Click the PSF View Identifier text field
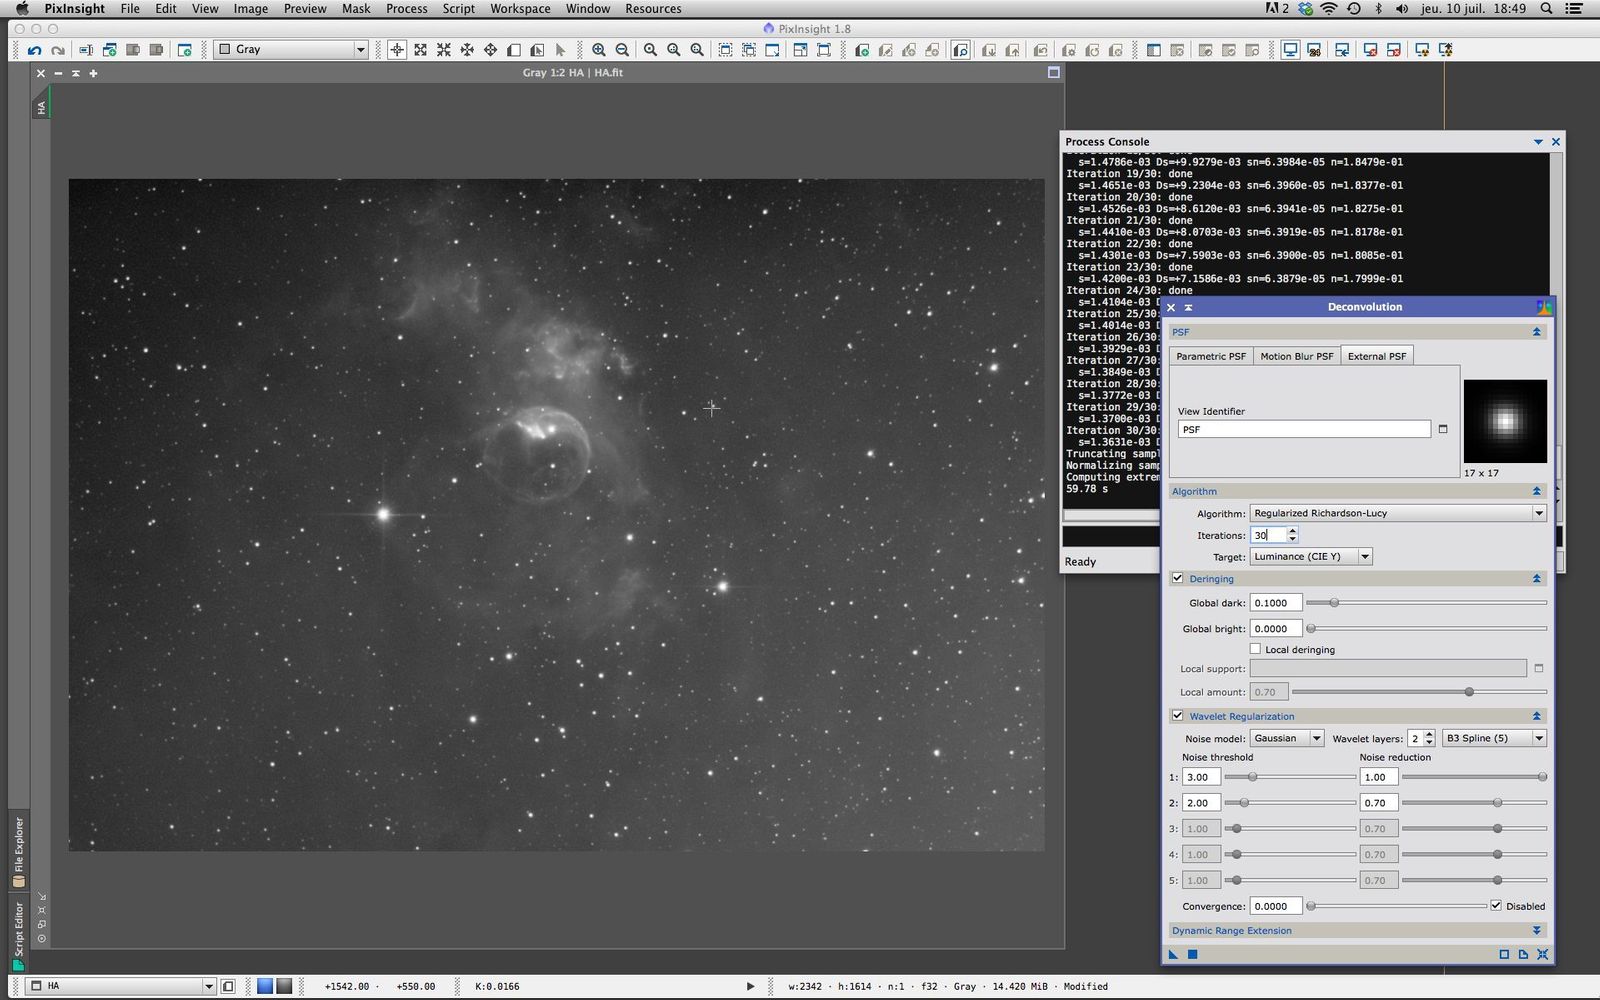Image resolution: width=1600 pixels, height=1000 pixels. 1304,429
